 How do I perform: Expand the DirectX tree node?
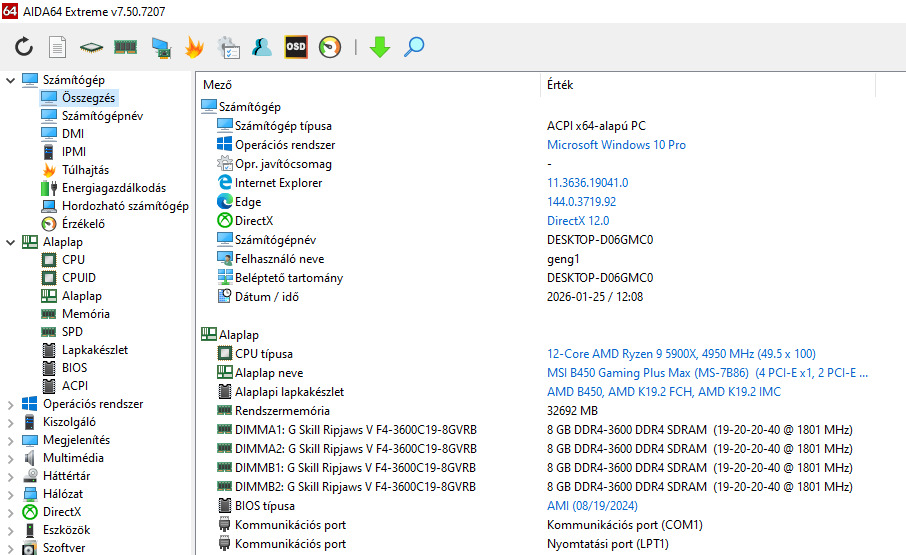10,512
